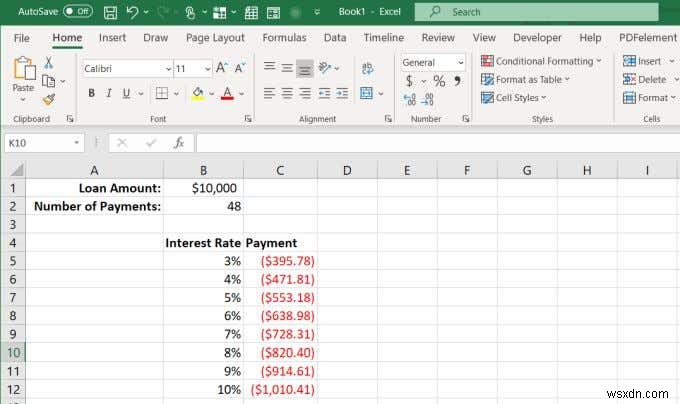Click the Format as Table button
The height and width of the screenshot is (404, 680).
click(526, 80)
